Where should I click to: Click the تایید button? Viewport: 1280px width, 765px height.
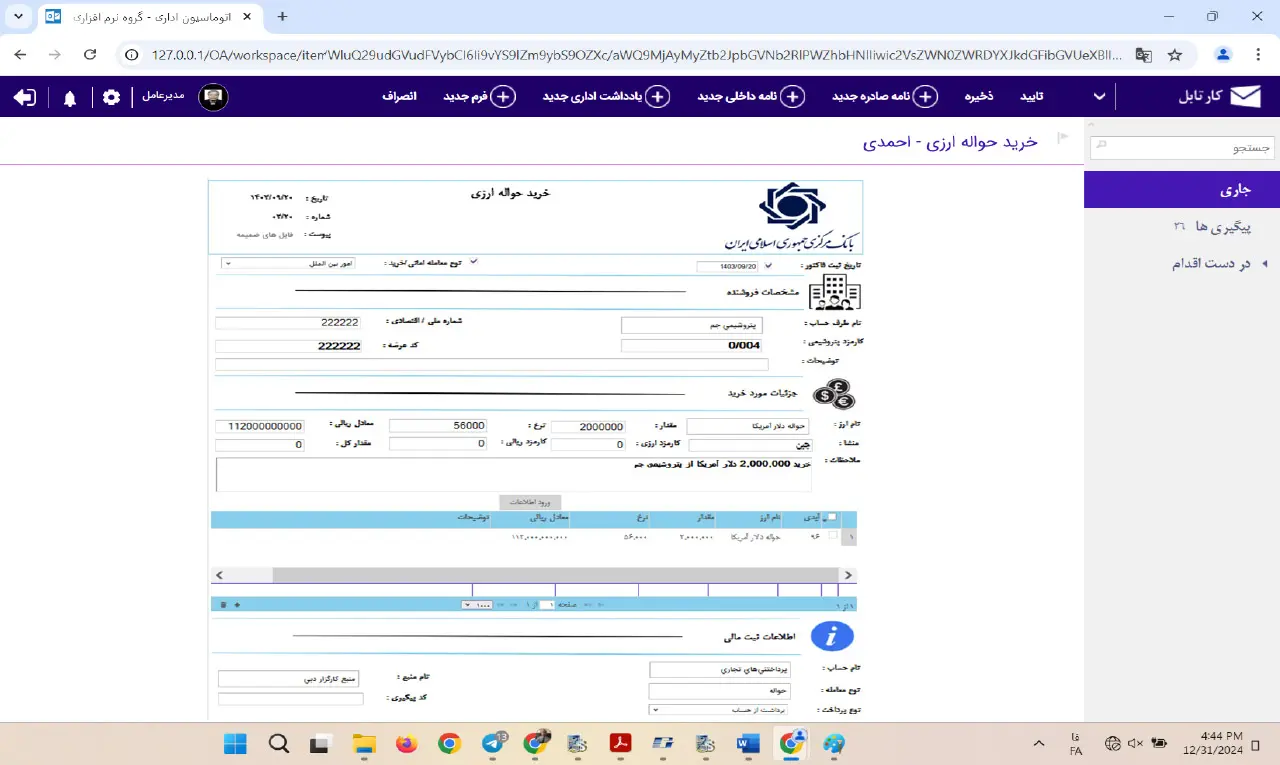[x=1031, y=97]
